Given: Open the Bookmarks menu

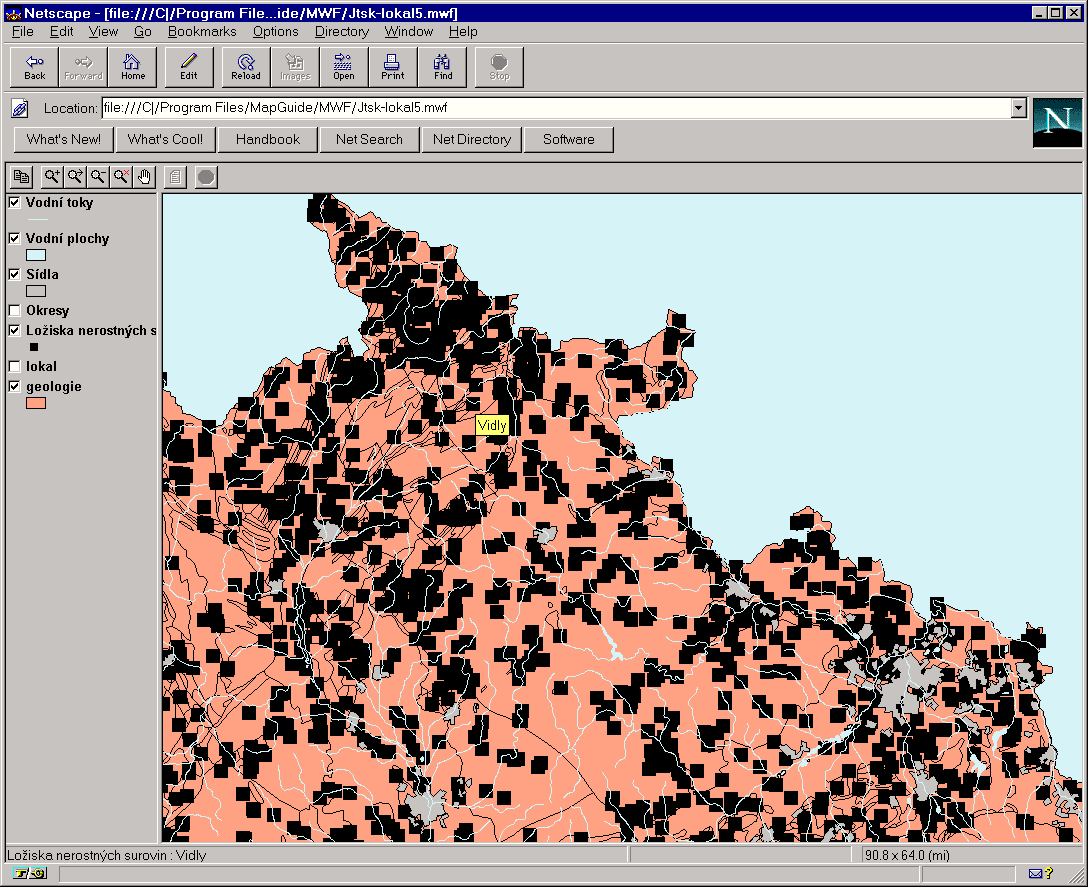Looking at the screenshot, I should point(202,31).
